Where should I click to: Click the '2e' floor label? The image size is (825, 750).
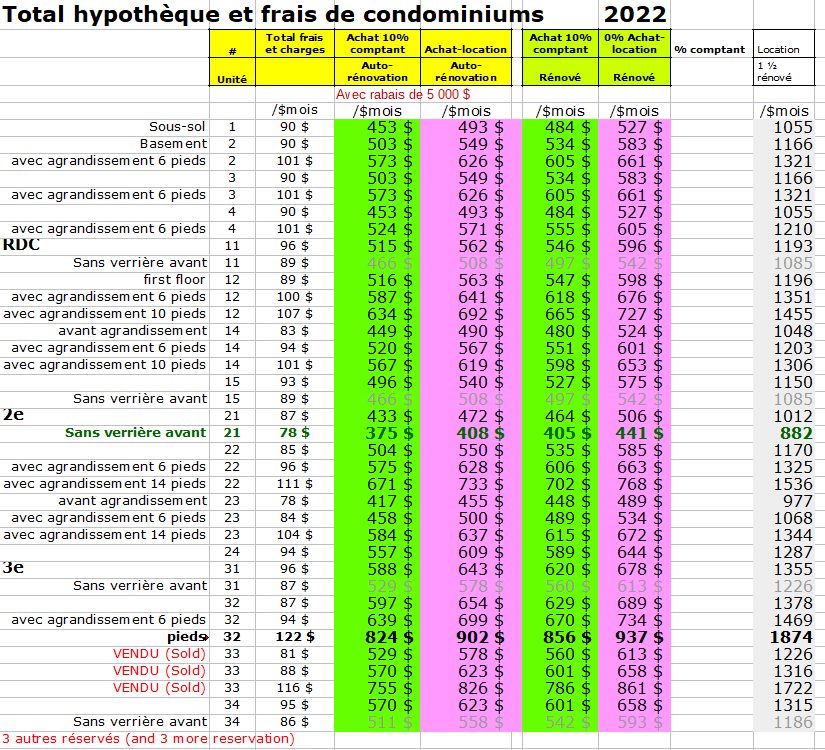tap(13, 415)
